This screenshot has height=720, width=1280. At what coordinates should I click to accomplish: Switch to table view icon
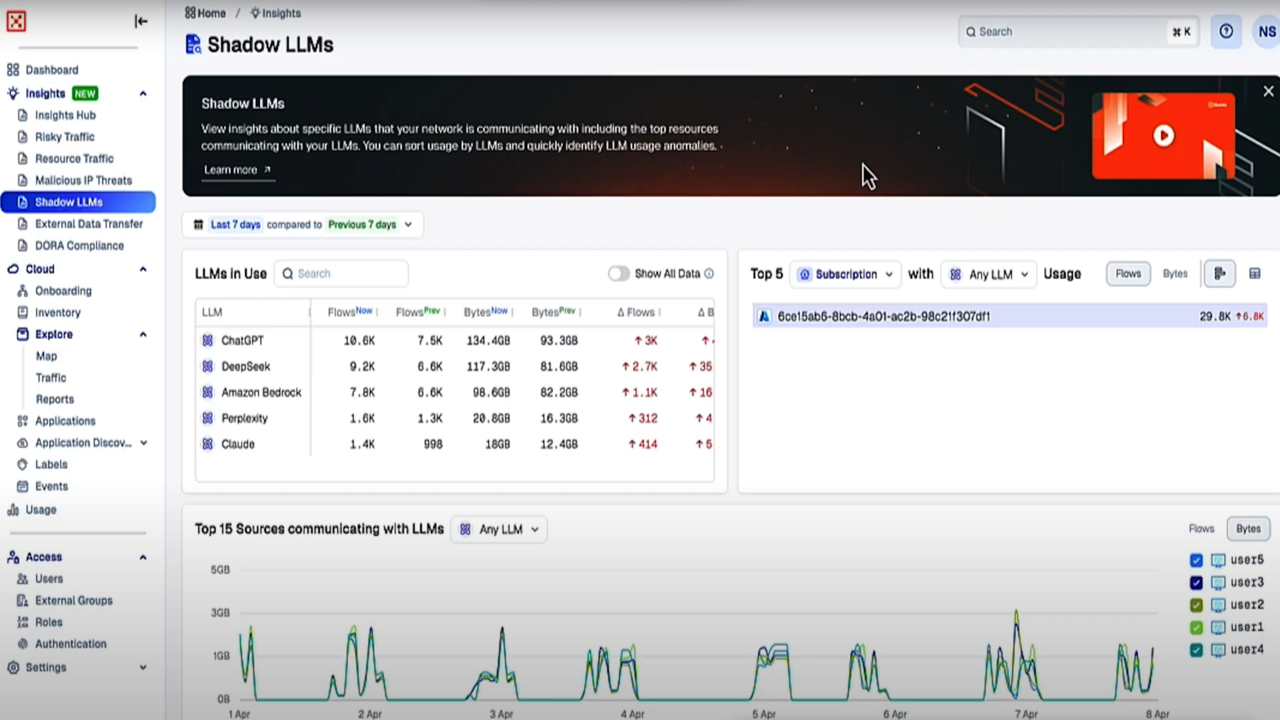(1255, 273)
